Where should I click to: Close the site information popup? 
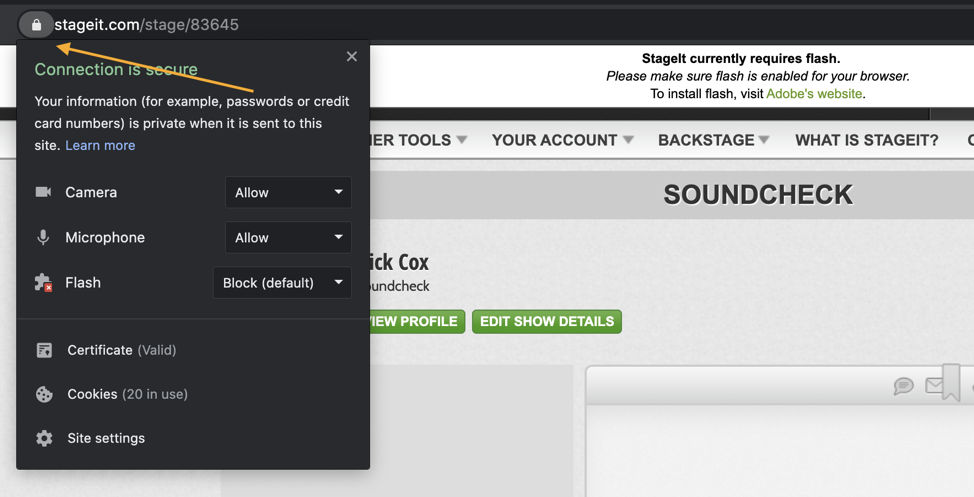(352, 57)
